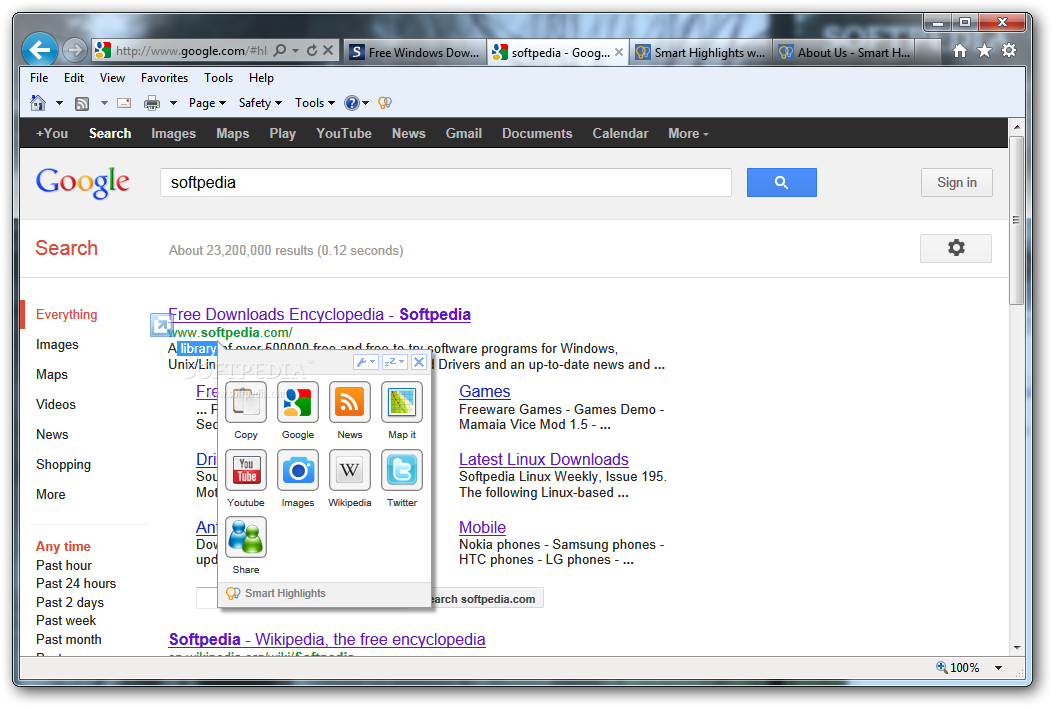1053x707 pixels.
Task: Open the Page dropdown menu
Action: coord(207,103)
